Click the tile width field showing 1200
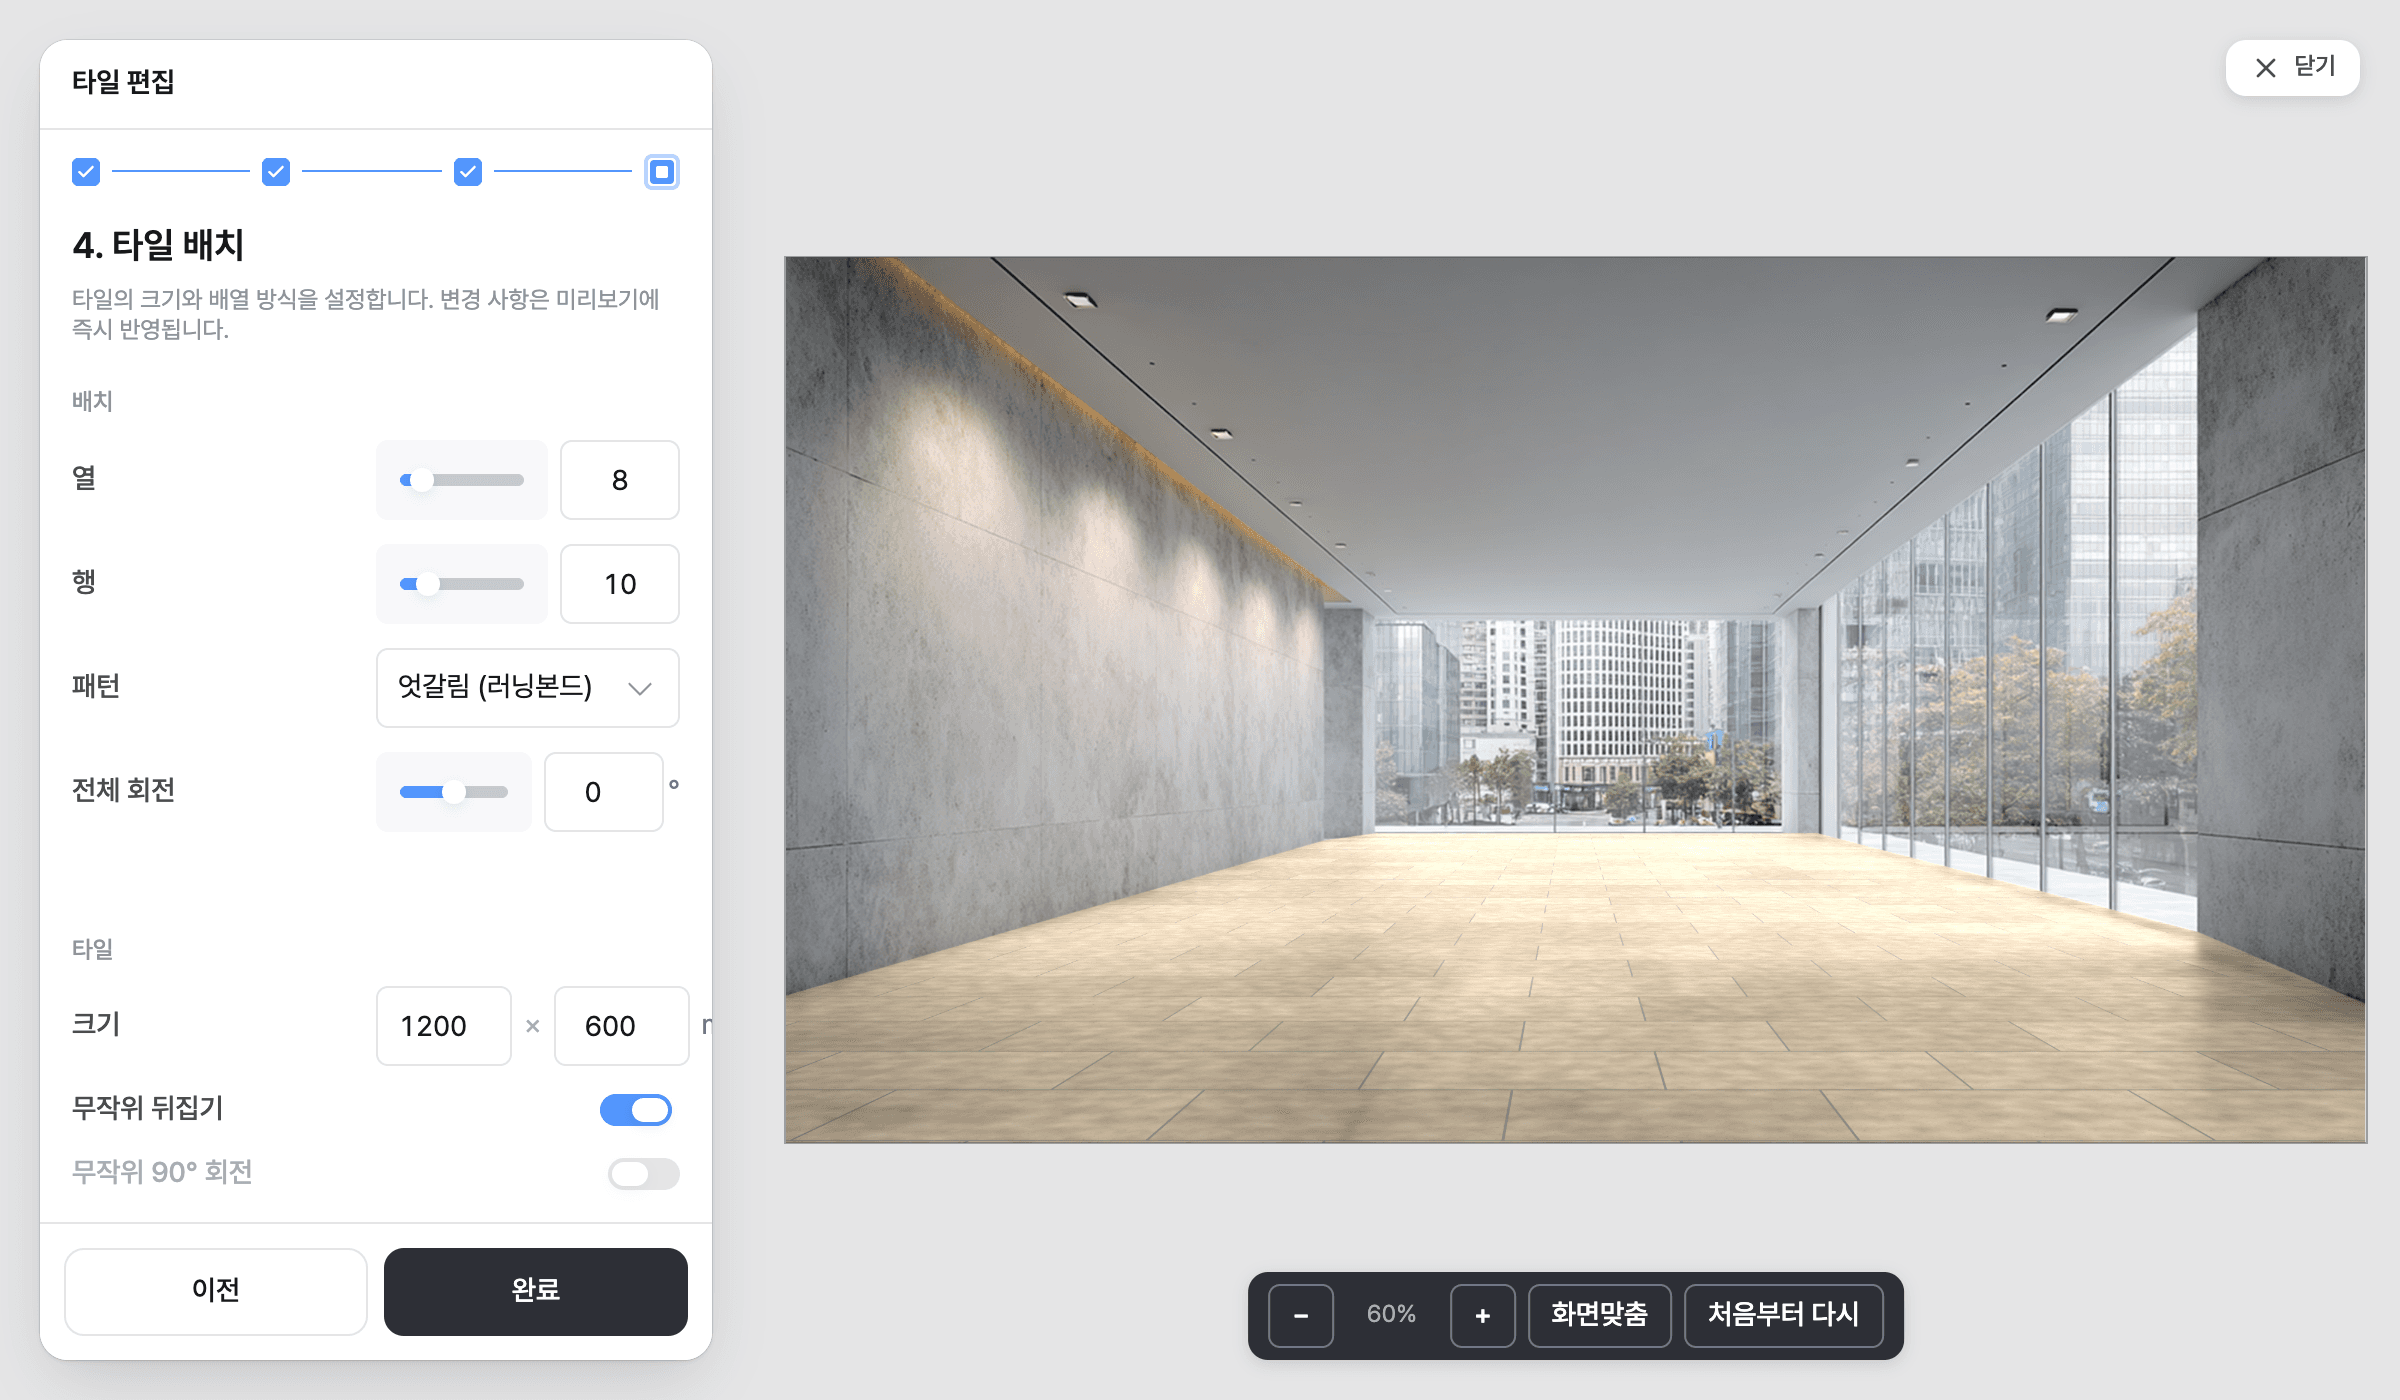The width and height of the screenshot is (2400, 1400). 444,1026
